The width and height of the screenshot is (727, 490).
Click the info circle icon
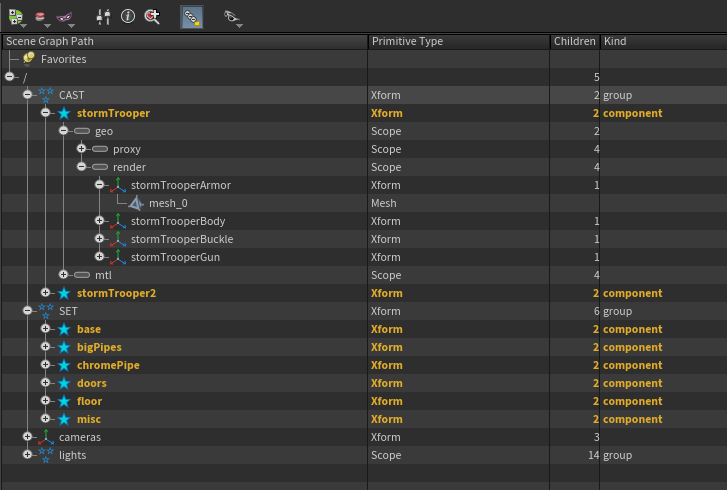click(x=128, y=17)
